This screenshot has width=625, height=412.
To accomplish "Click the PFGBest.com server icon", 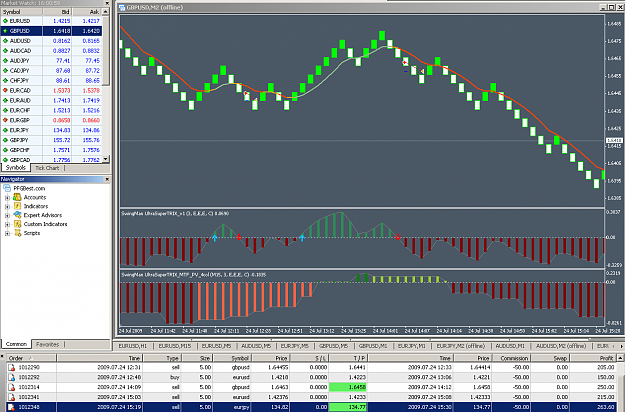I will tap(7, 188).
